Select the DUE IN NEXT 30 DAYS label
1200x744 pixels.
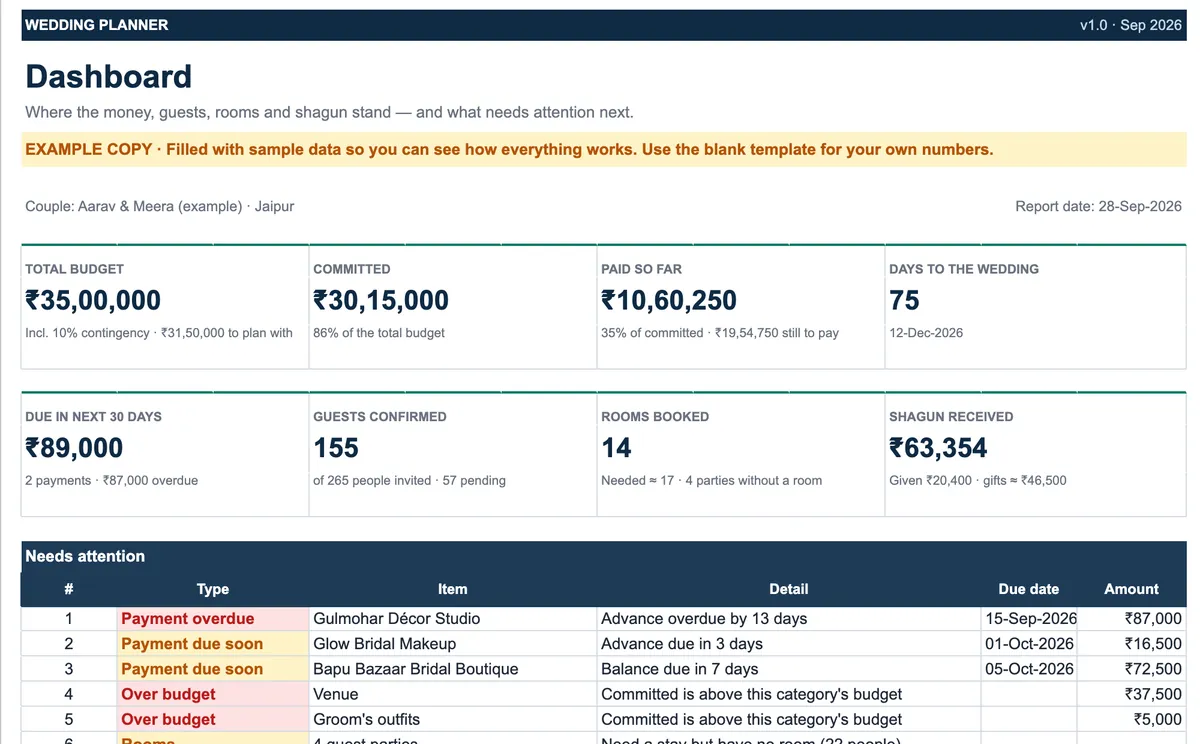click(93, 417)
